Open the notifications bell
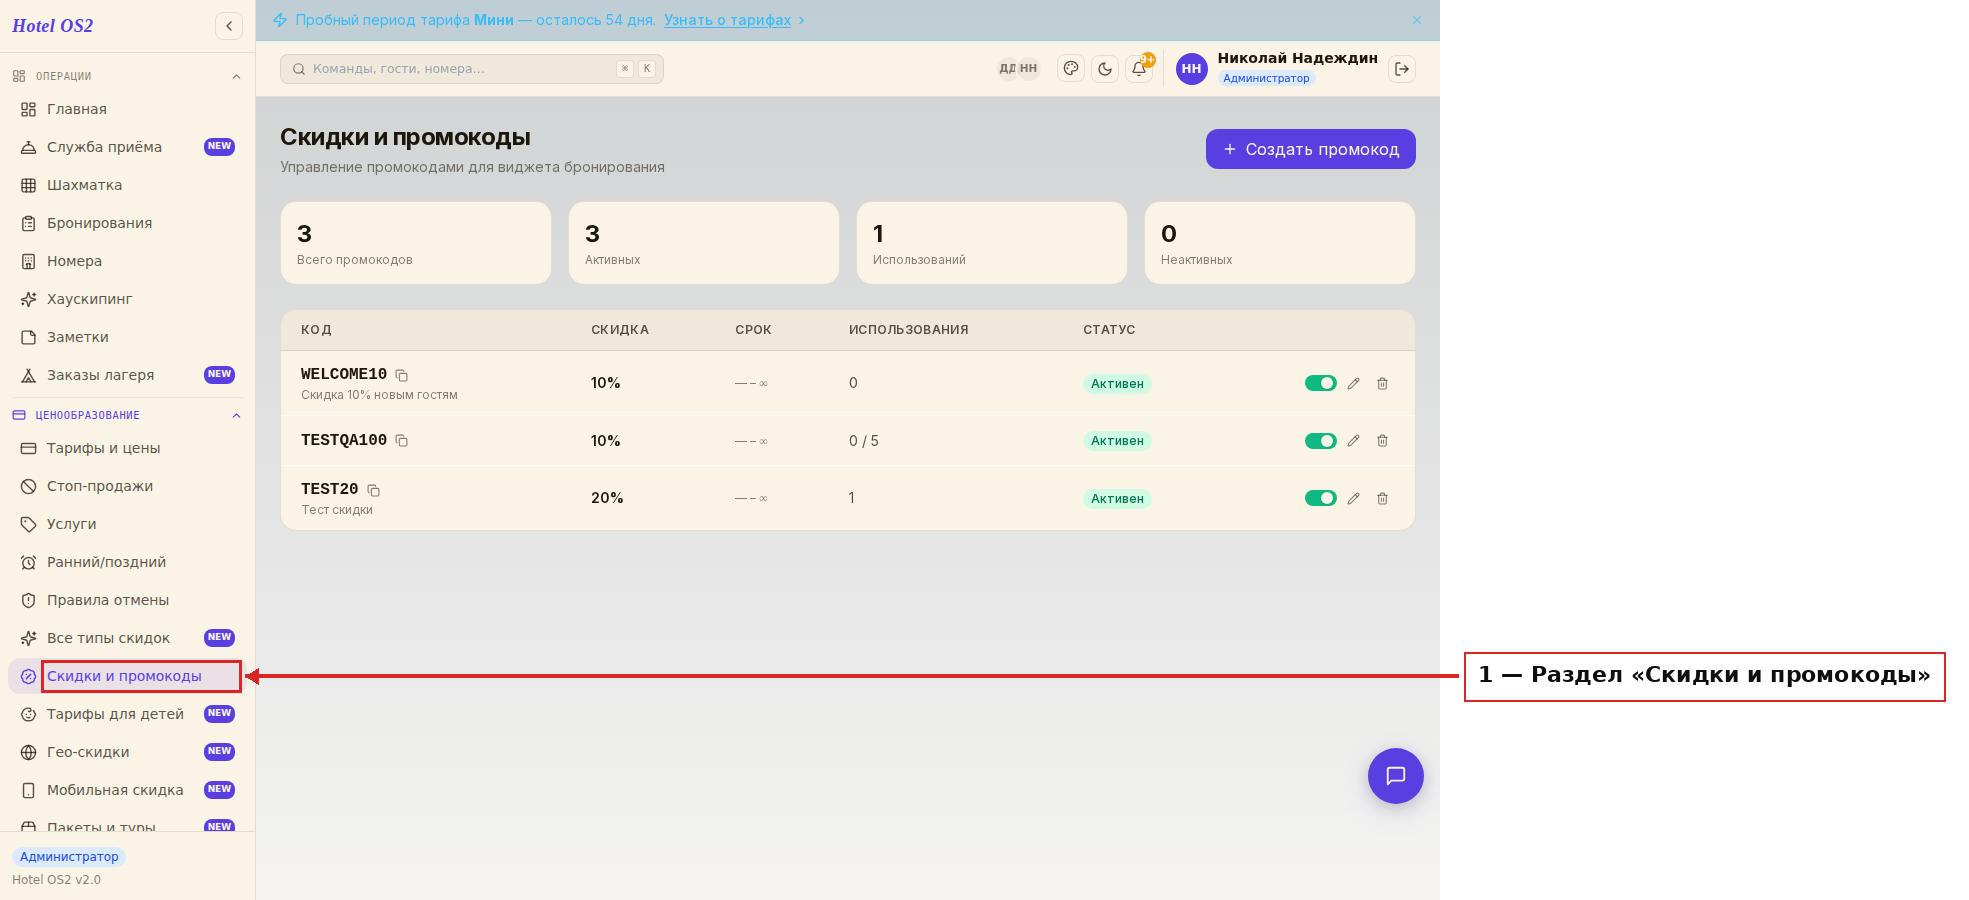 pos(1139,69)
